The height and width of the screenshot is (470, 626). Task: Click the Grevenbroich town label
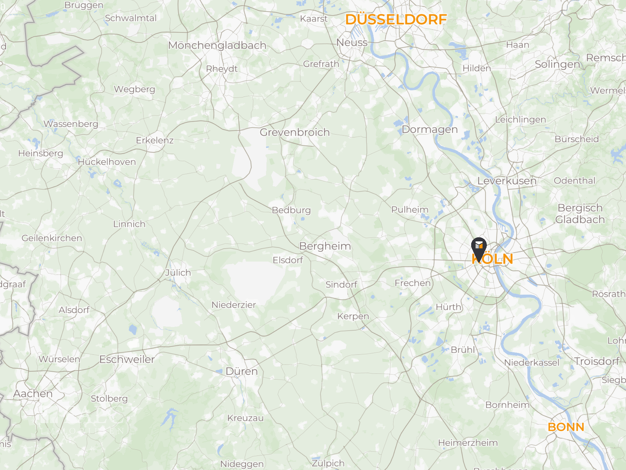pyautogui.click(x=295, y=132)
